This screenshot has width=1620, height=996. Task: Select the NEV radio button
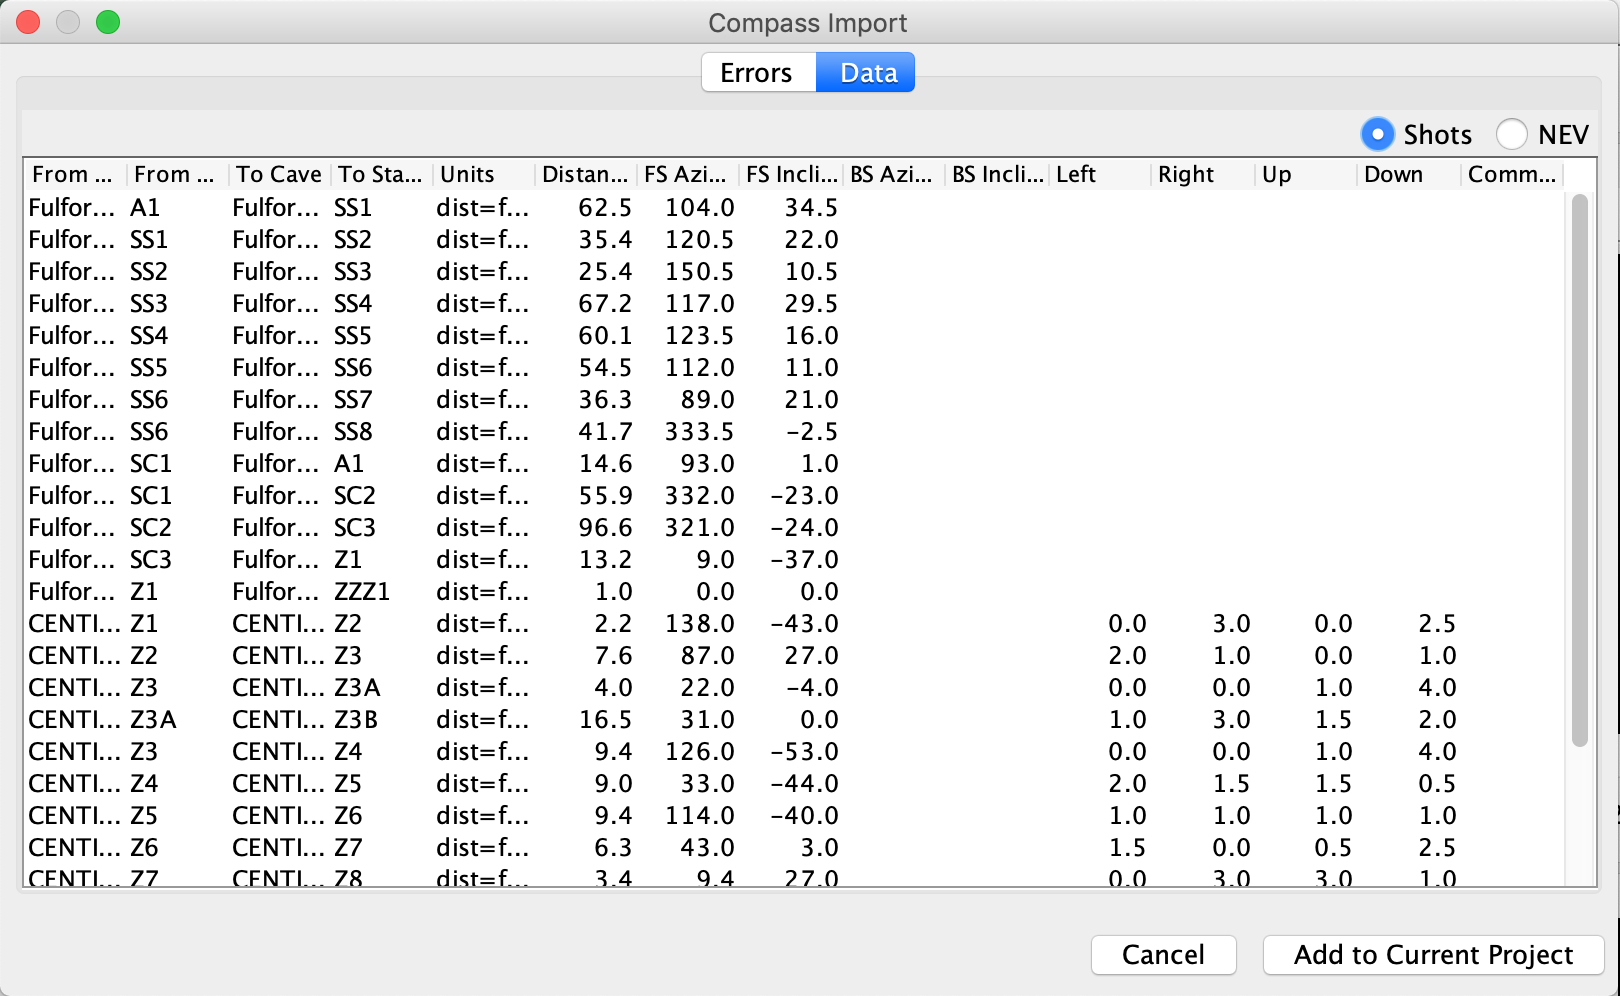1512,134
